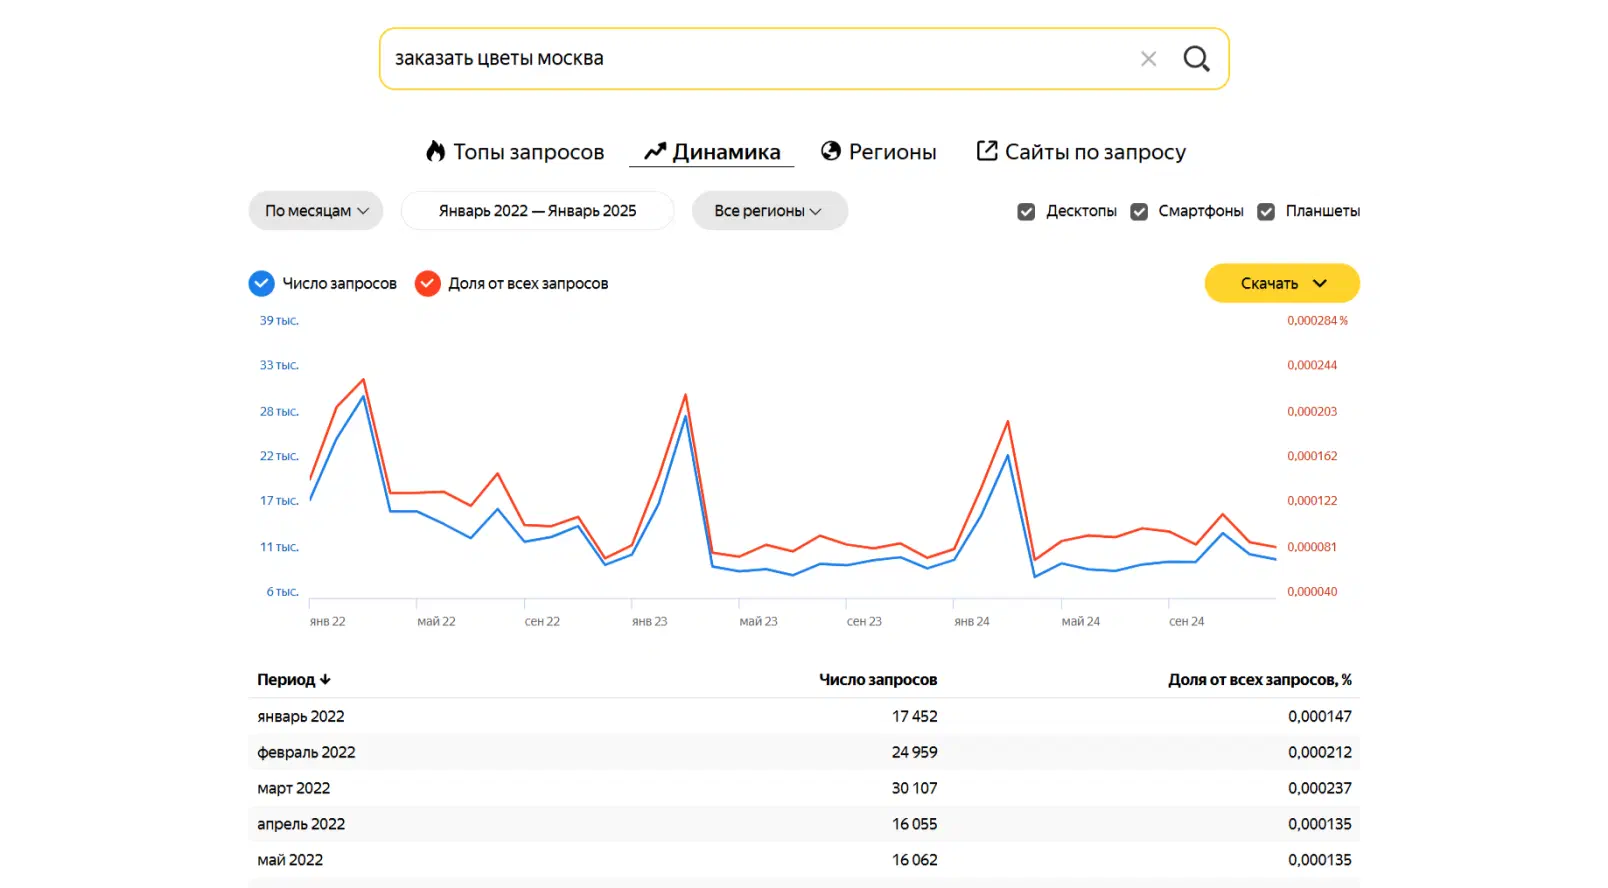Clear the search query with X icon
Viewport: 1608px width, 888px height.
(1148, 59)
